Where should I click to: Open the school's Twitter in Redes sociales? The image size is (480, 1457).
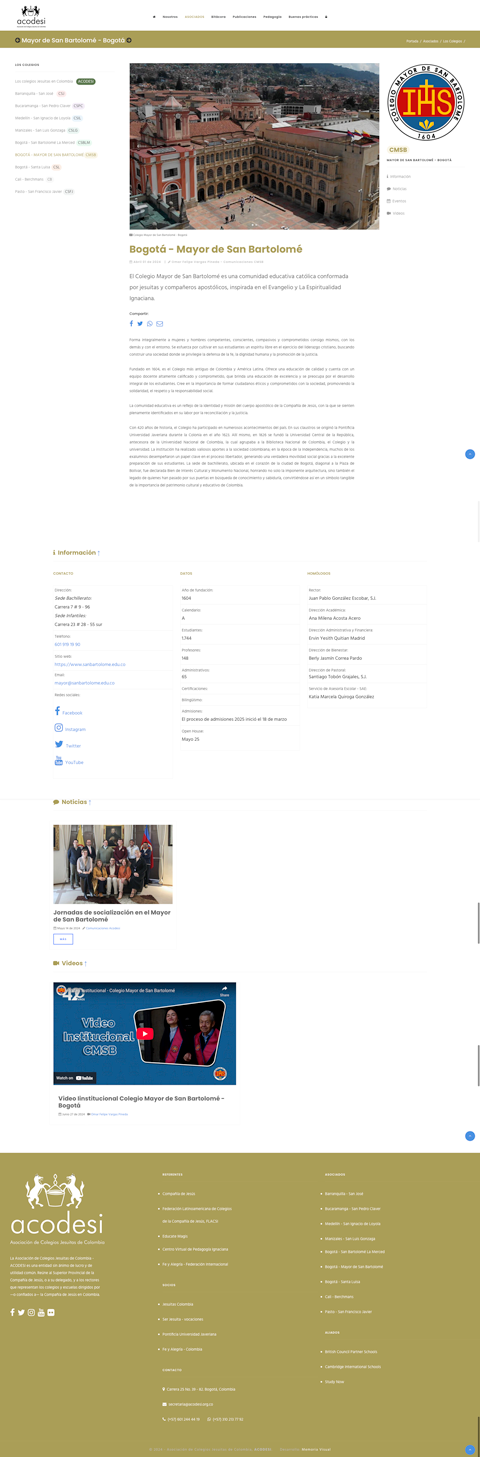(x=68, y=745)
